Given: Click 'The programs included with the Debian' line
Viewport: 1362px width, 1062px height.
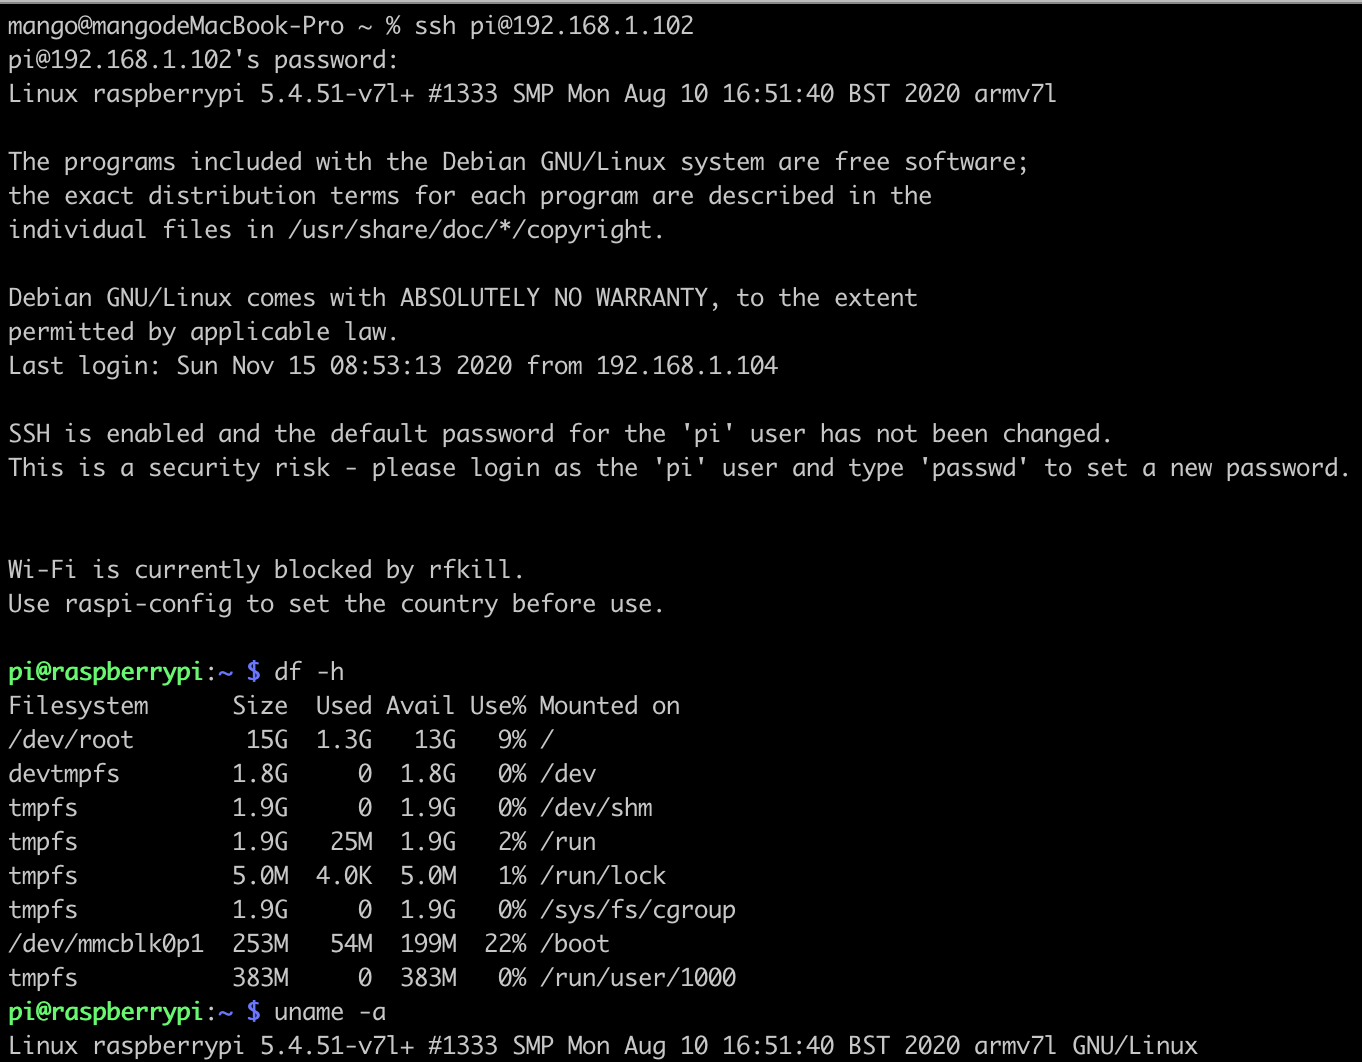Looking at the screenshot, I should (x=518, y=162).
